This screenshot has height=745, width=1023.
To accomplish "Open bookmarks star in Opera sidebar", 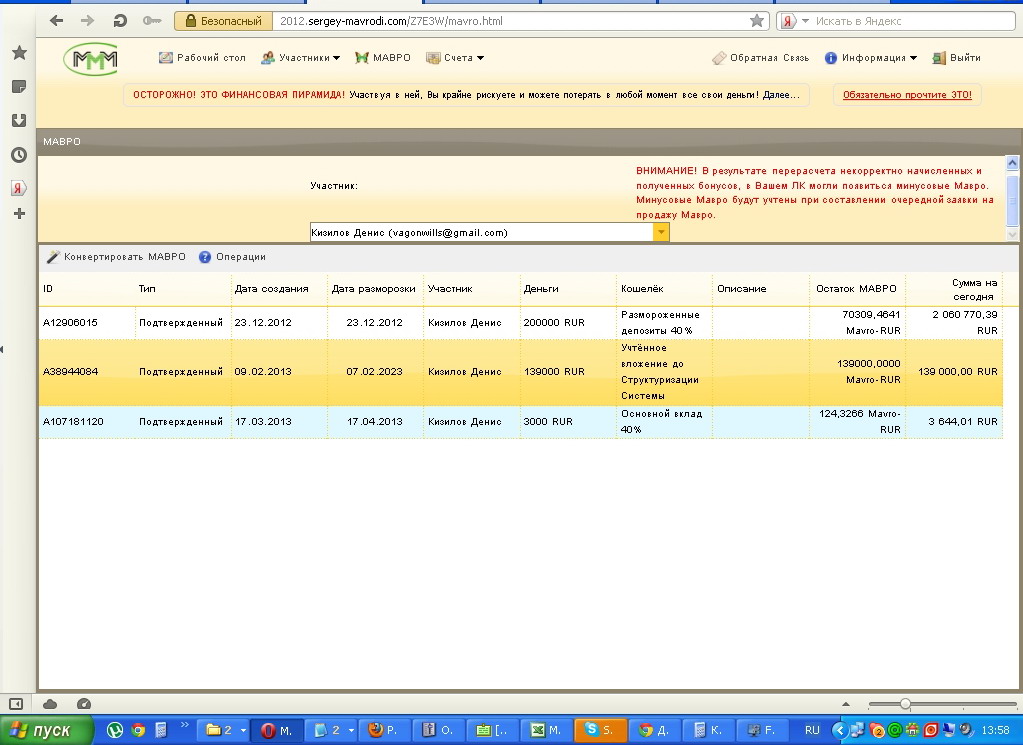I will coord(19,52).
